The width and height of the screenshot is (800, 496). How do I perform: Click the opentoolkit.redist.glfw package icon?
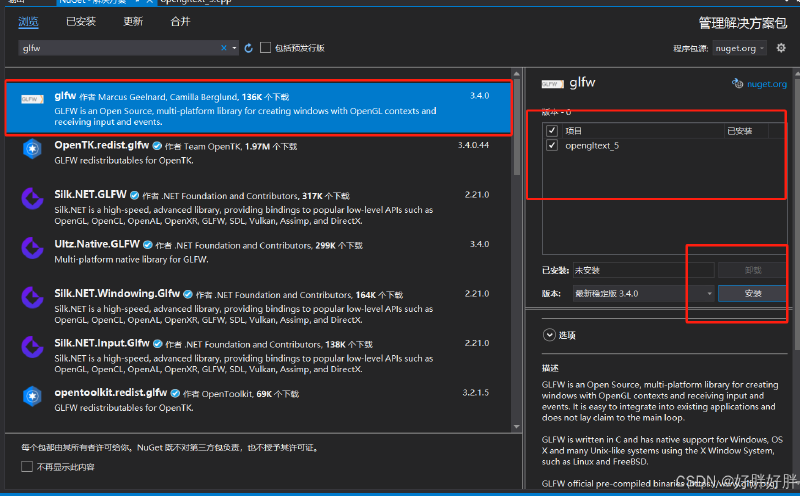pos(32,396)
